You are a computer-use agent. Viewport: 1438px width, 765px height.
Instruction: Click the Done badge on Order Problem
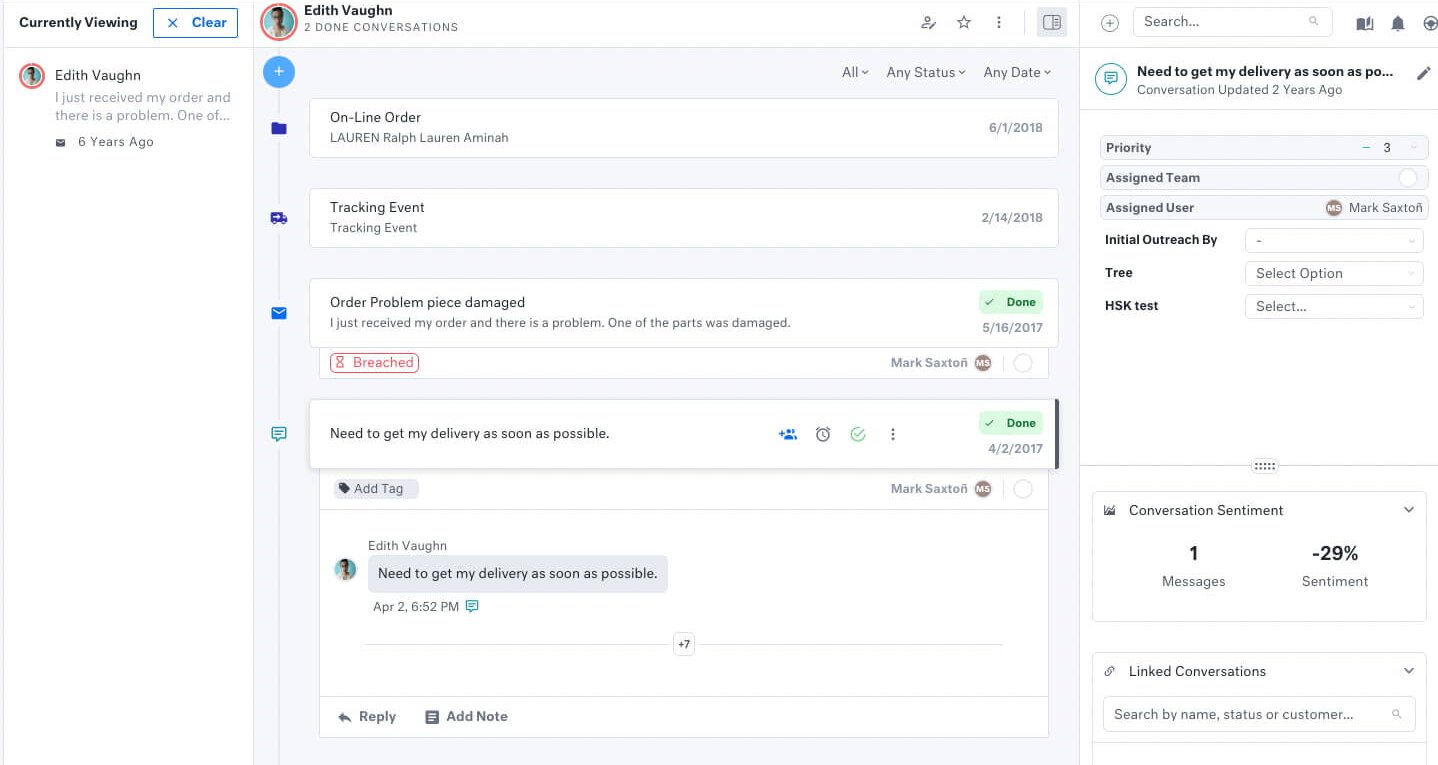pos(1011,302)
